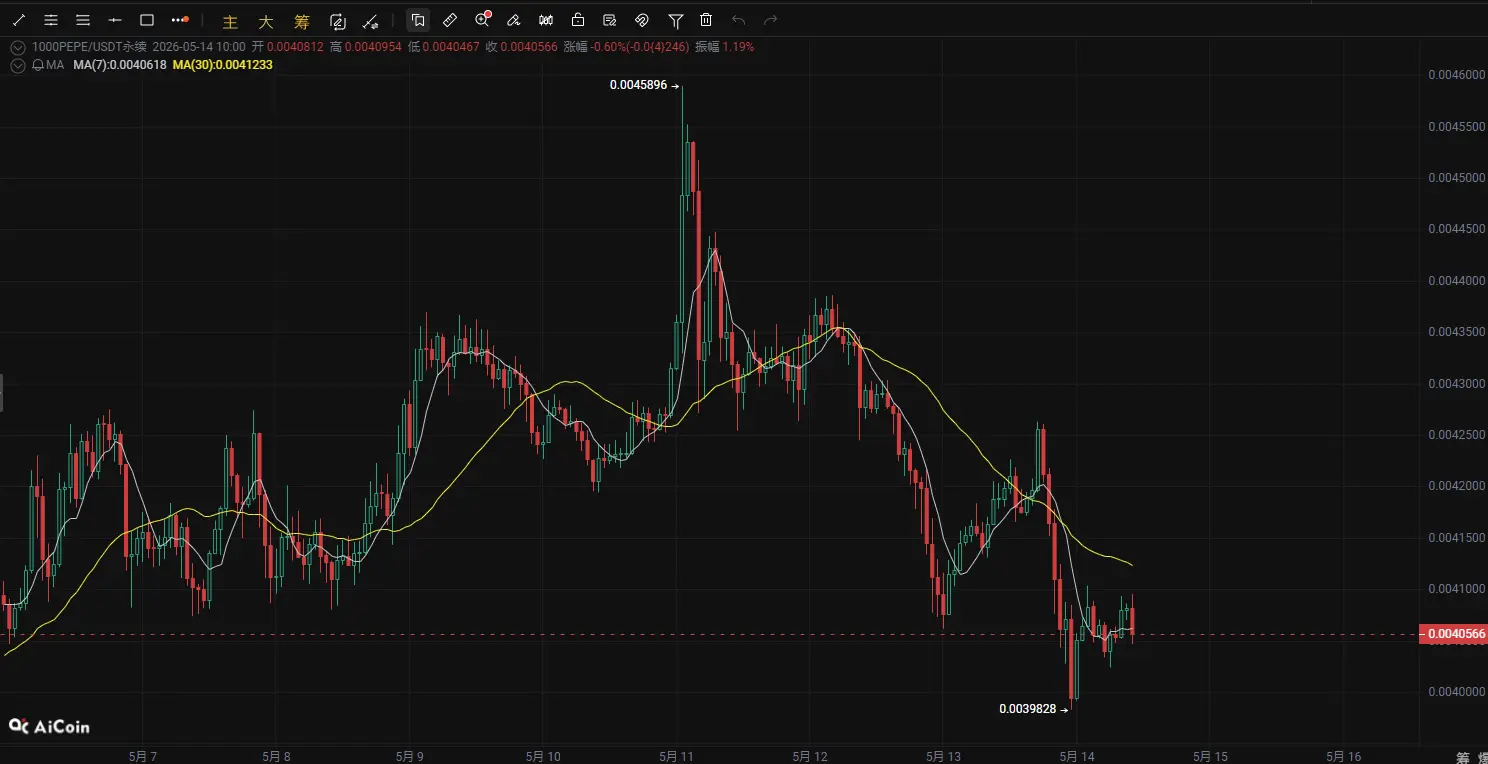Viewport: 1488px width, 764px height.
Task: Toggle the hide drawings link-eye icon
Action: coord(642,20)
